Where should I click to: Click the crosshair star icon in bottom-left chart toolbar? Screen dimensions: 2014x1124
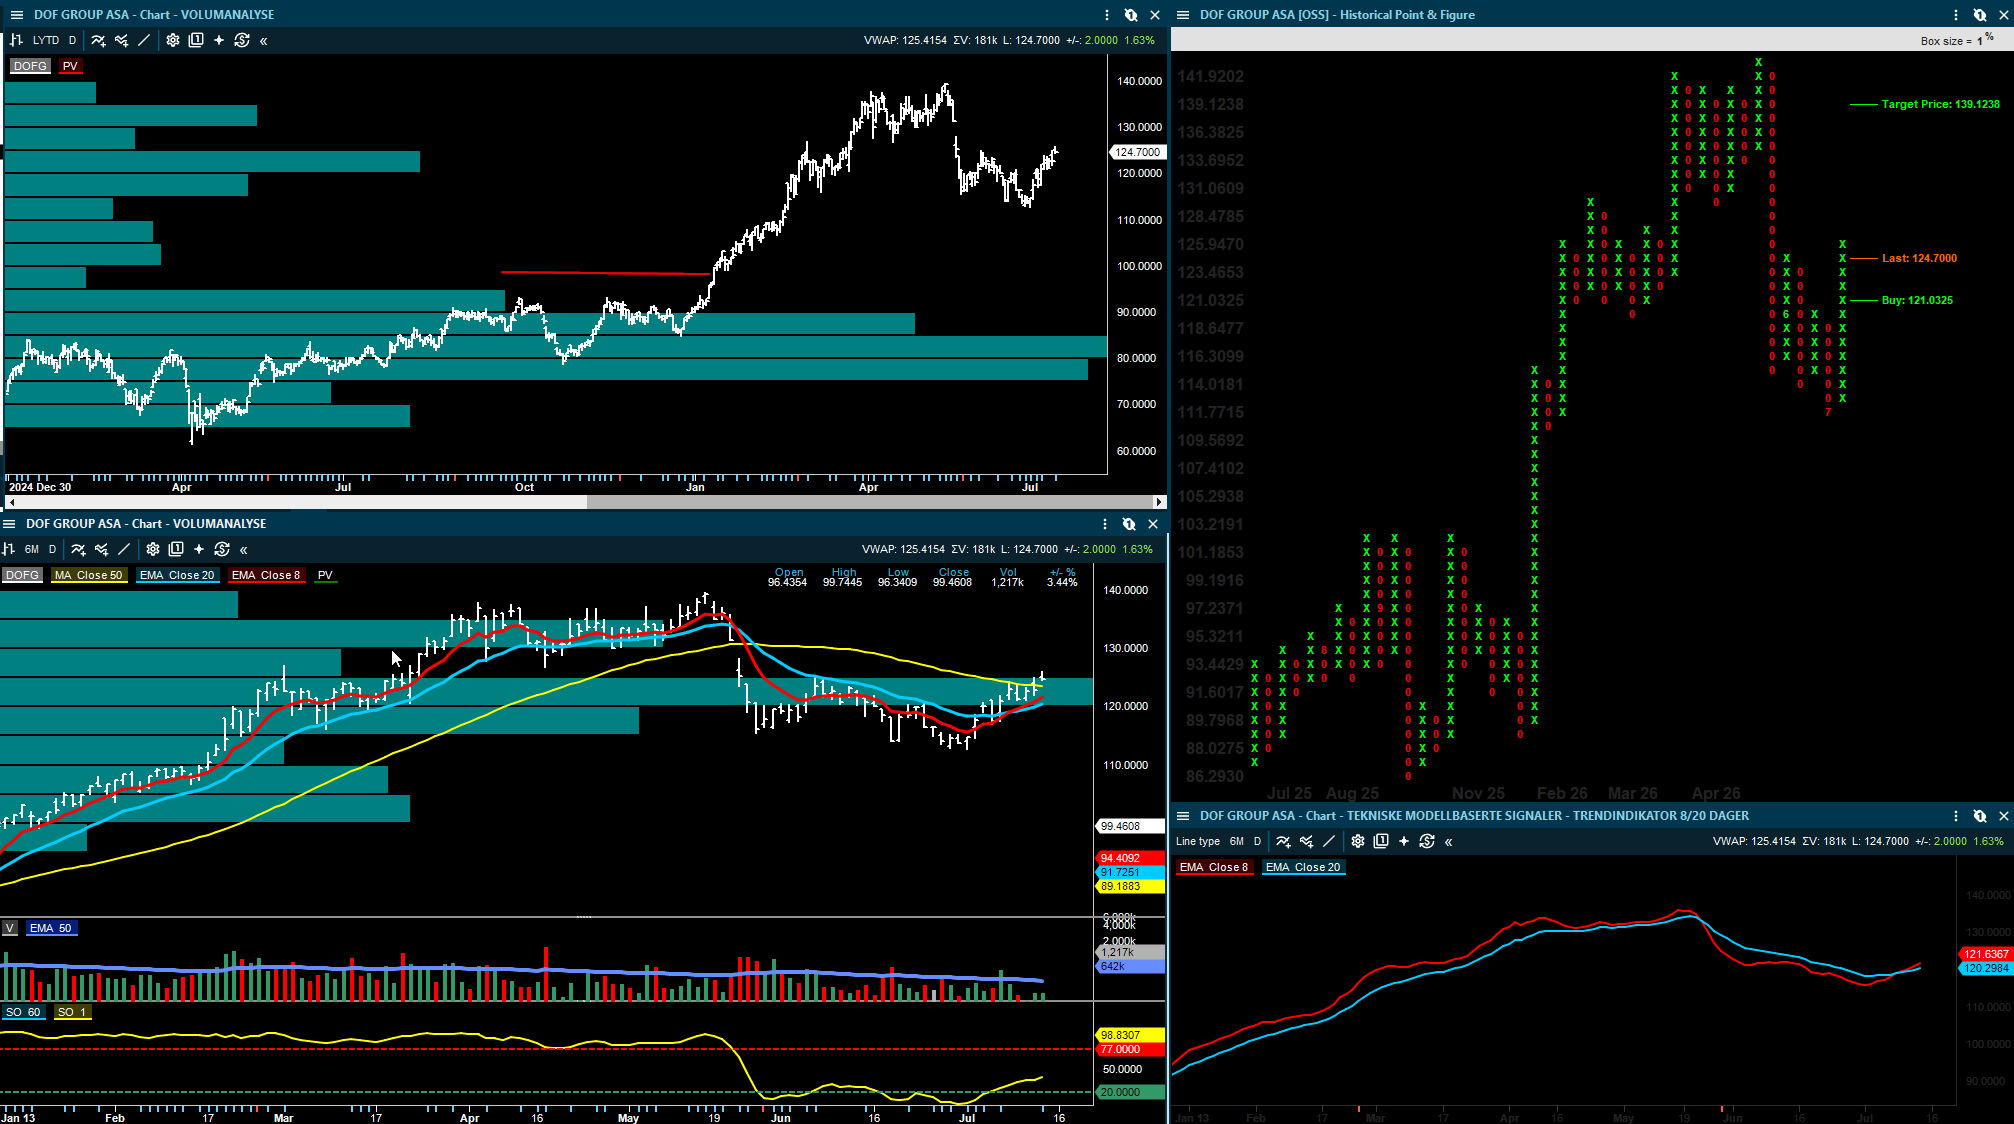coord(199,550)
